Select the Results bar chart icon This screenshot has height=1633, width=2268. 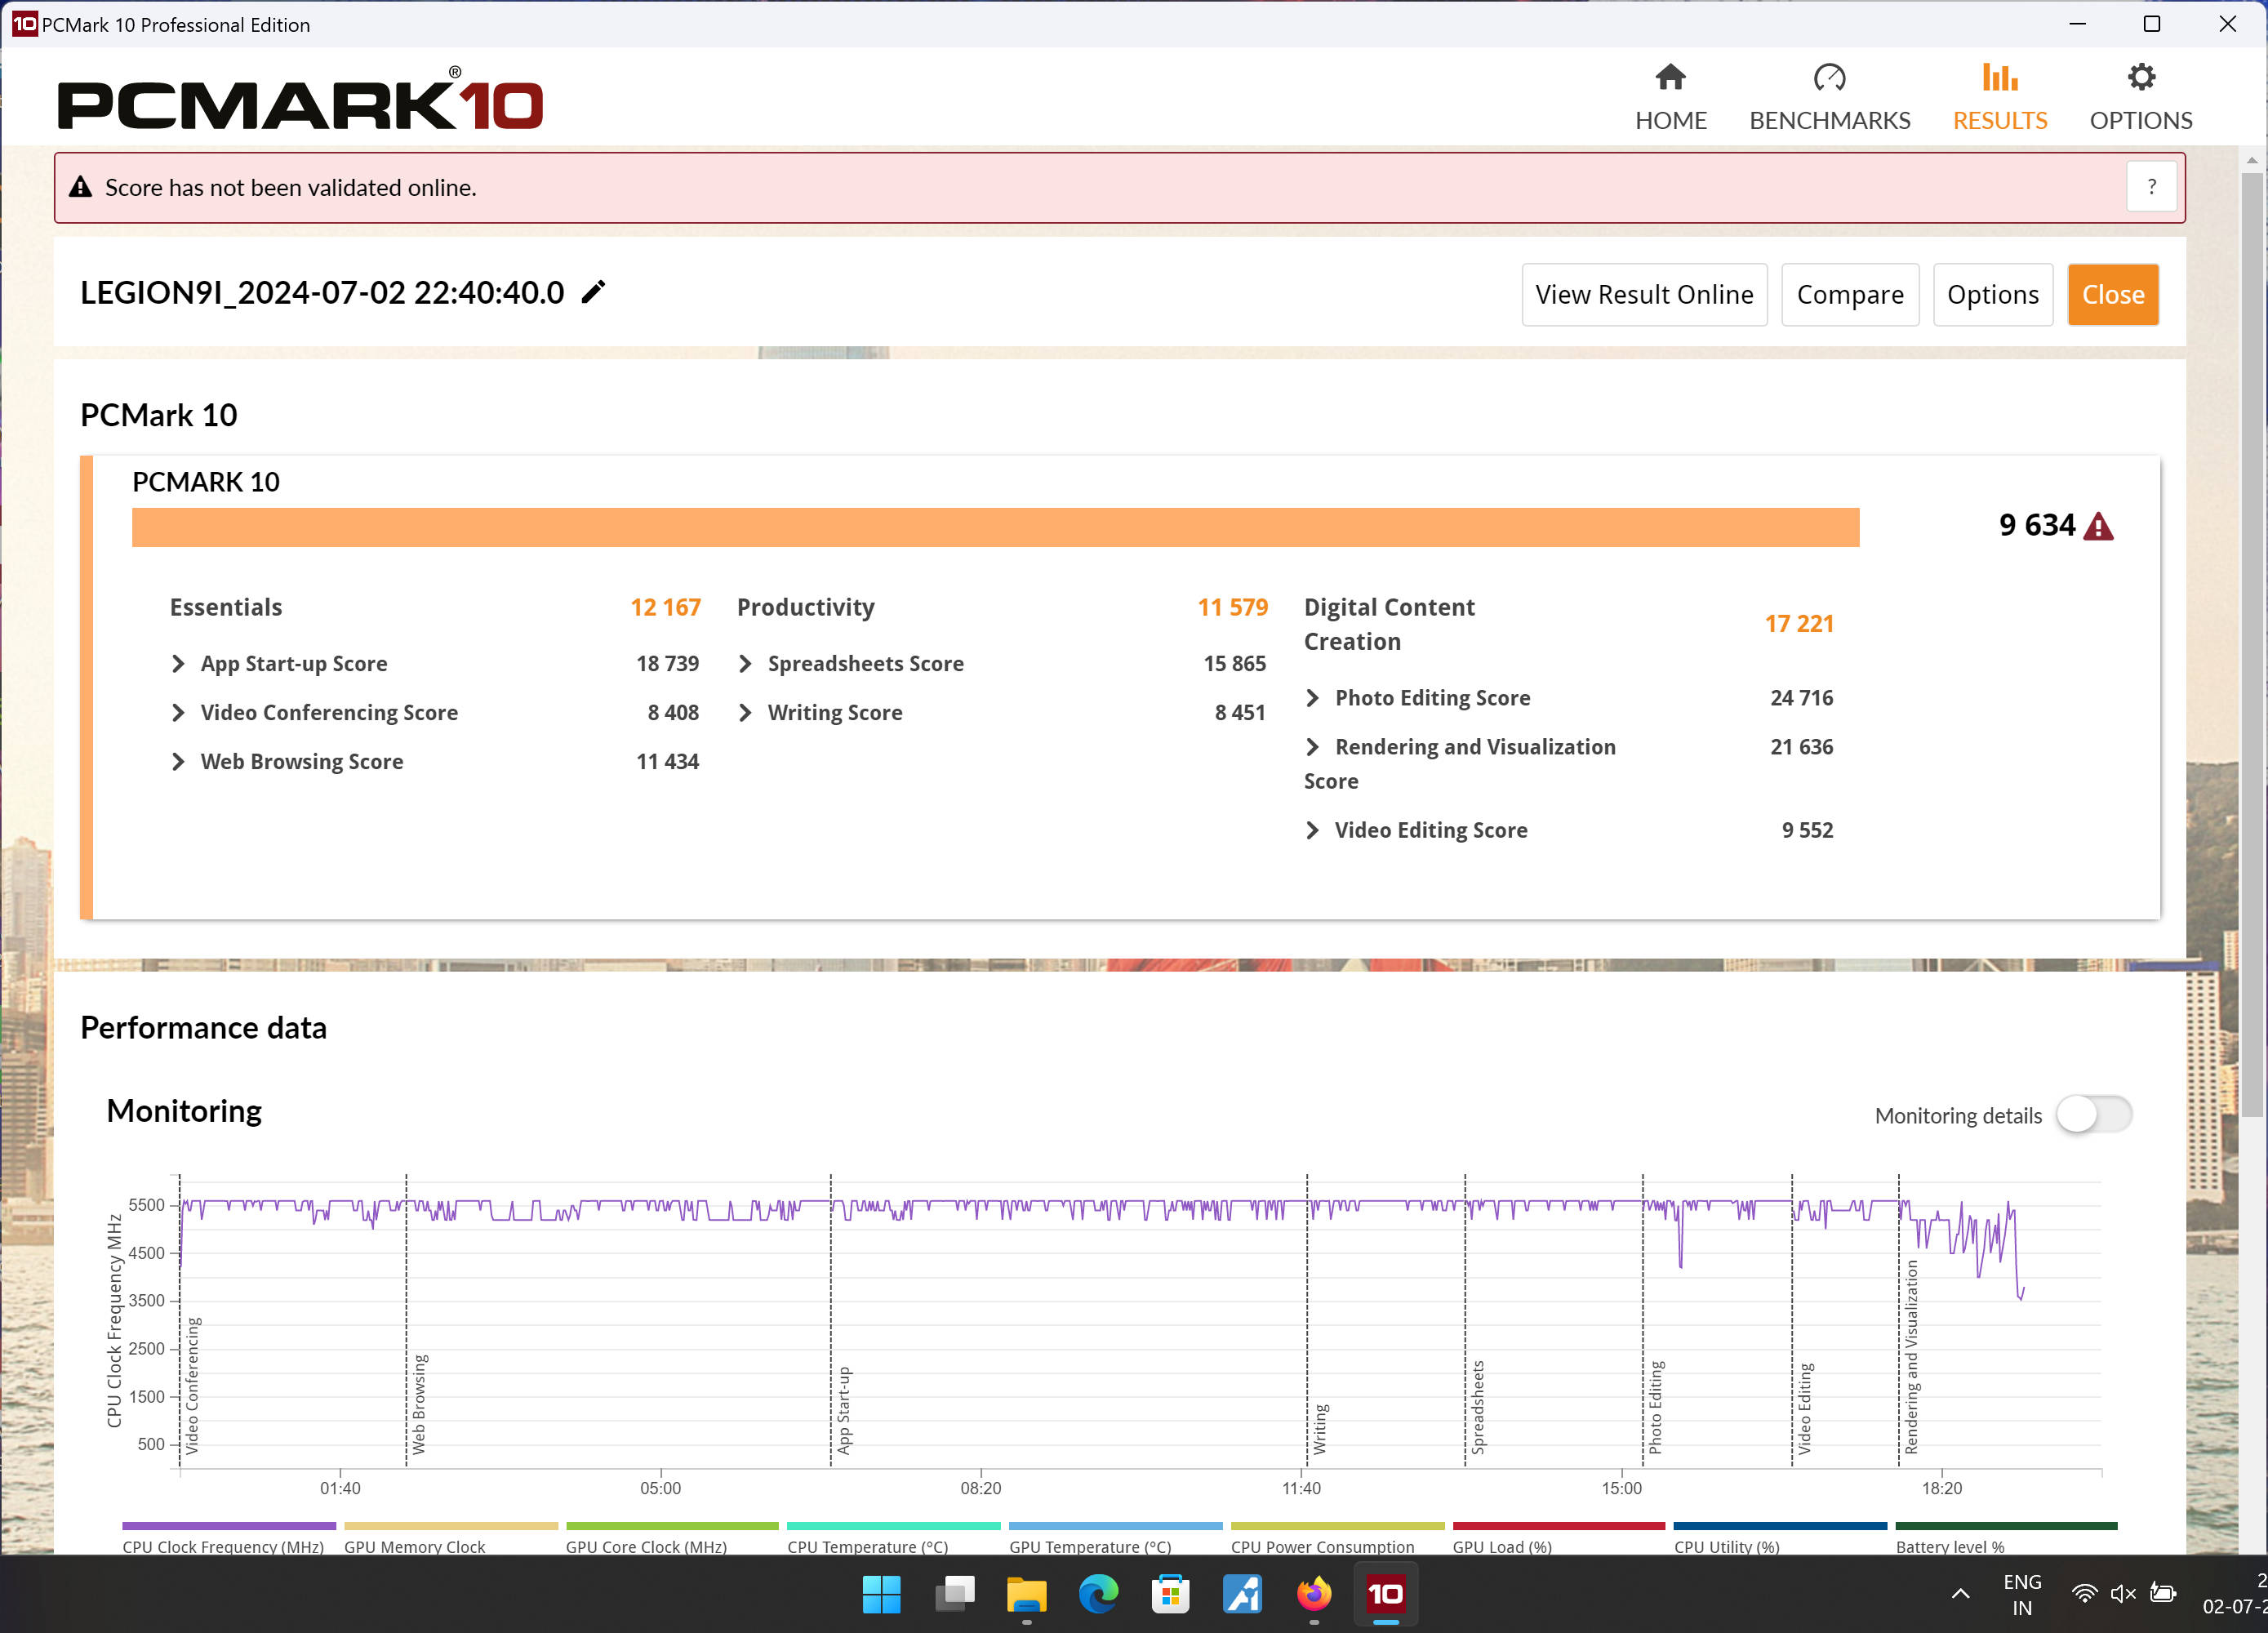pyautogui.click(x=1999, y=77)
